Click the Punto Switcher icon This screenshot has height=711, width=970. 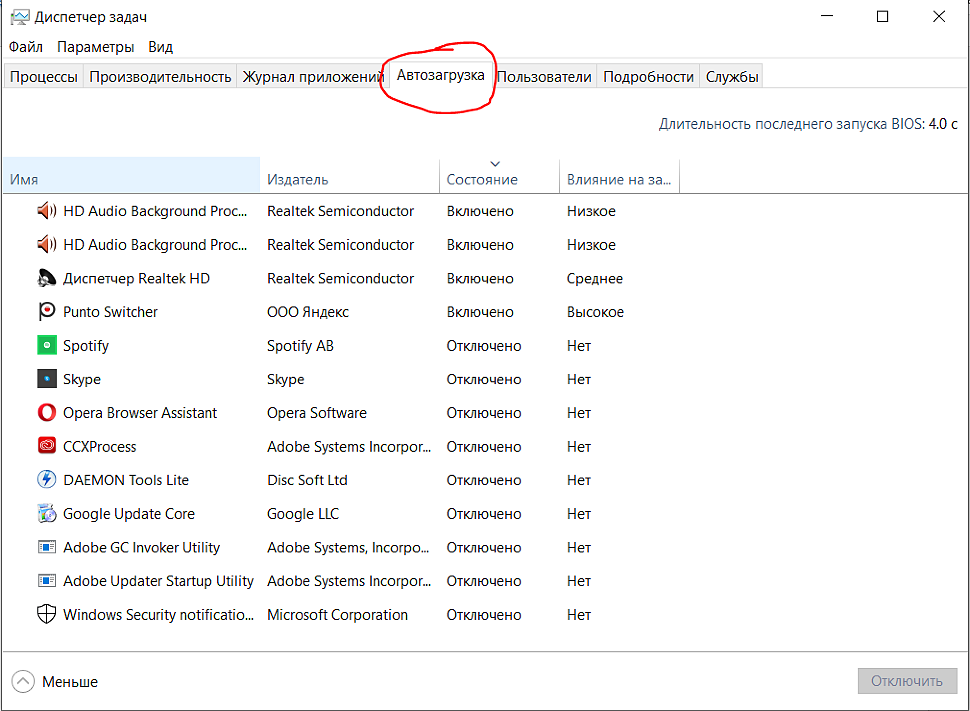point(46,312)
